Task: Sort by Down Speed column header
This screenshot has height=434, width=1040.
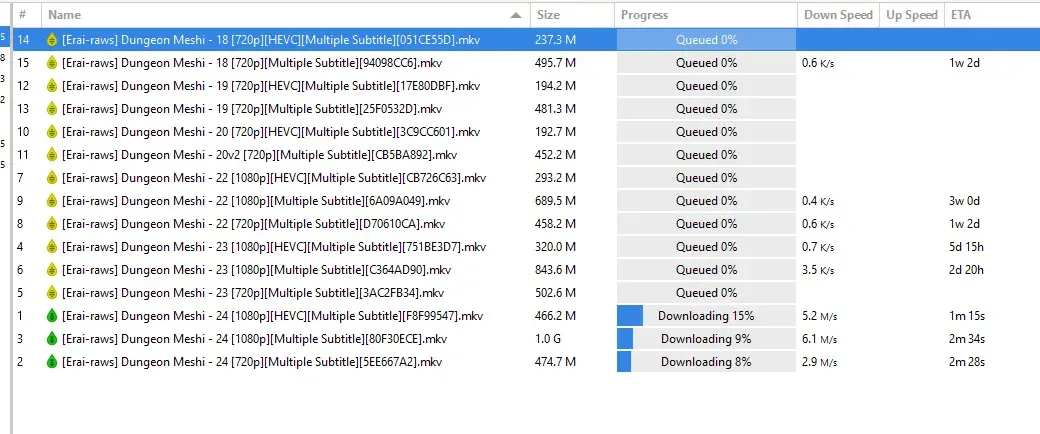Action: [838, 15]
